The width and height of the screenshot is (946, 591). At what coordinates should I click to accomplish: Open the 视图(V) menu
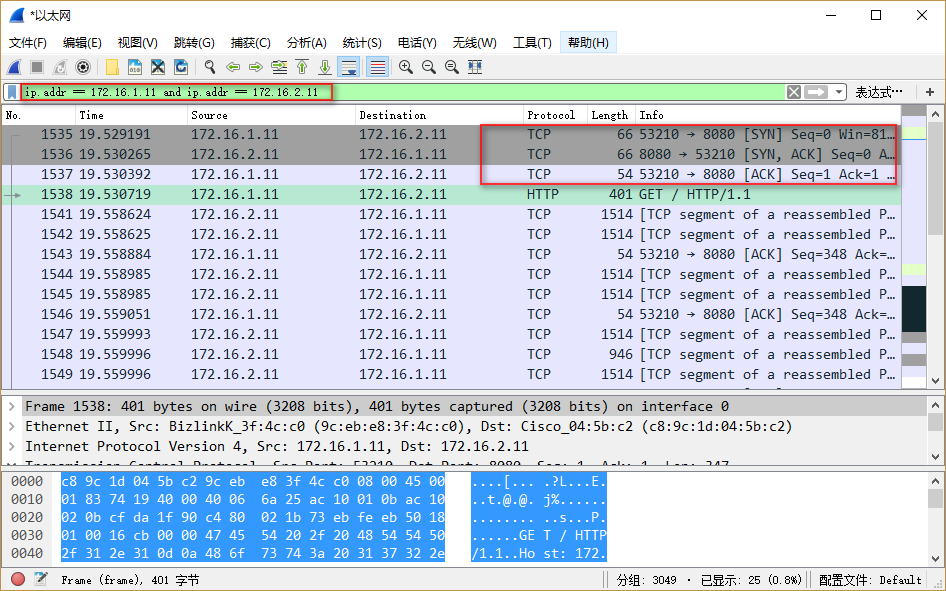pos(138,43)
